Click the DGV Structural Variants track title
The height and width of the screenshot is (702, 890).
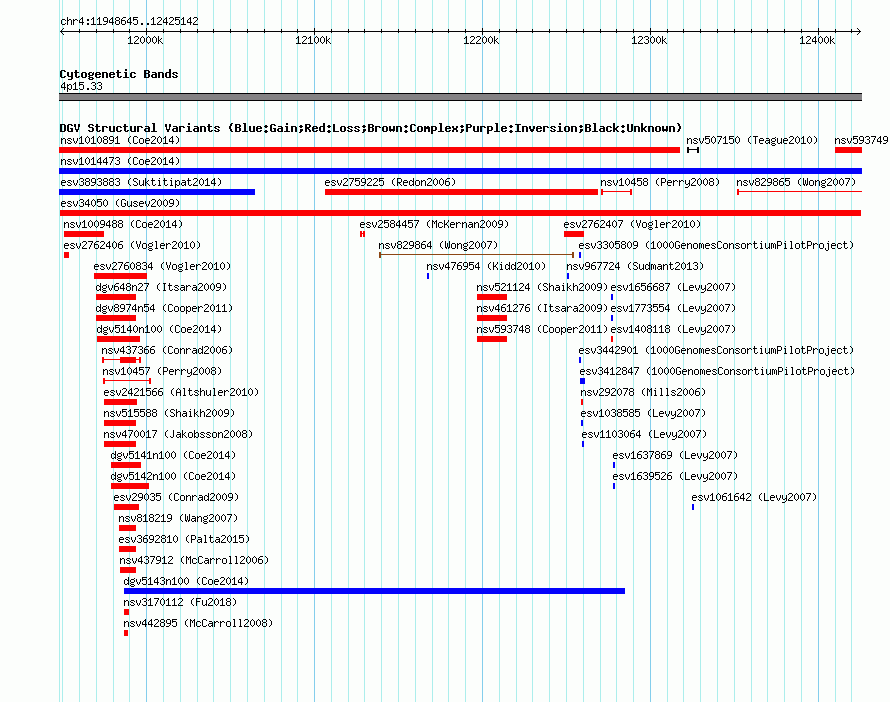371,128
